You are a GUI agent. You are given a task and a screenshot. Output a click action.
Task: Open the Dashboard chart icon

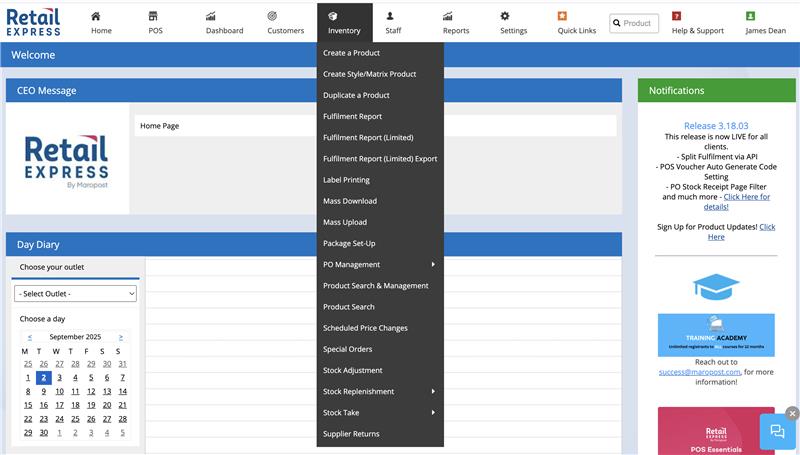click(210, 16)
